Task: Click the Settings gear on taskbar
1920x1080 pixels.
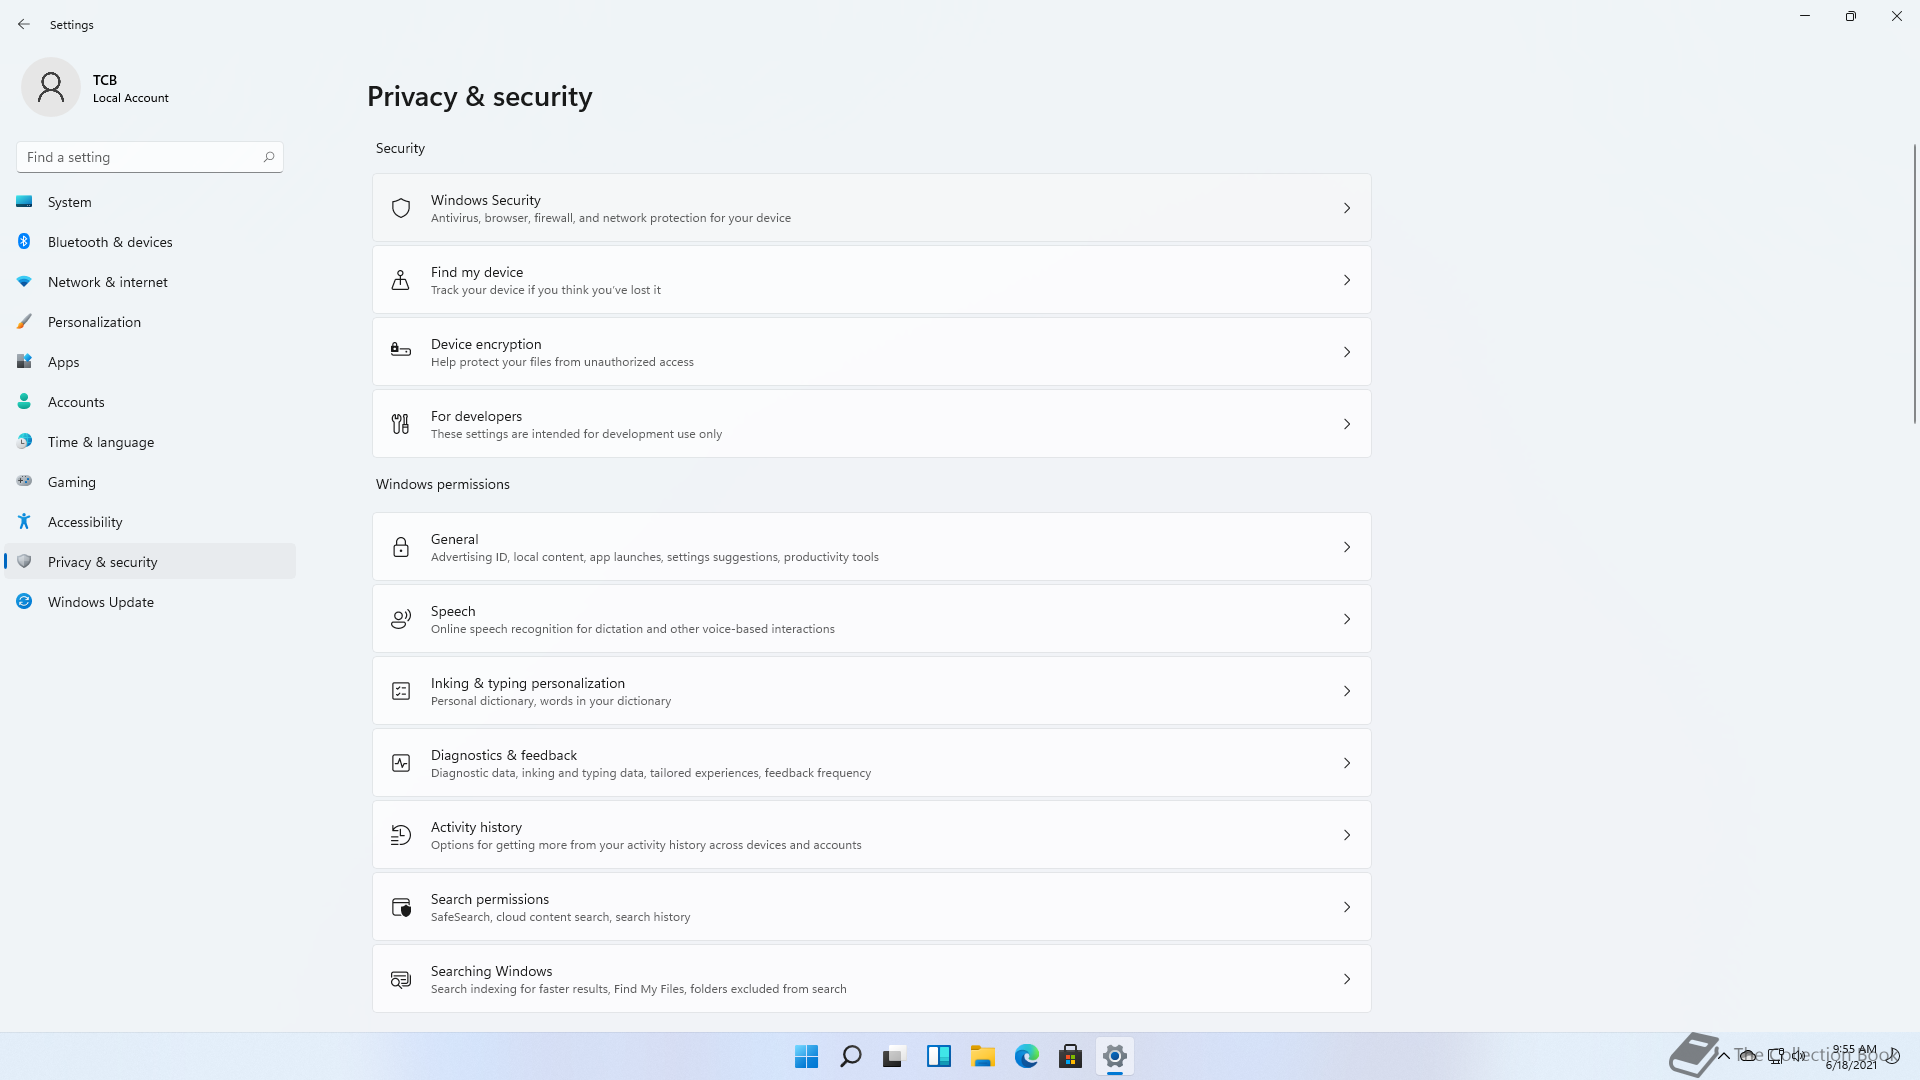Action: 1115,1056
